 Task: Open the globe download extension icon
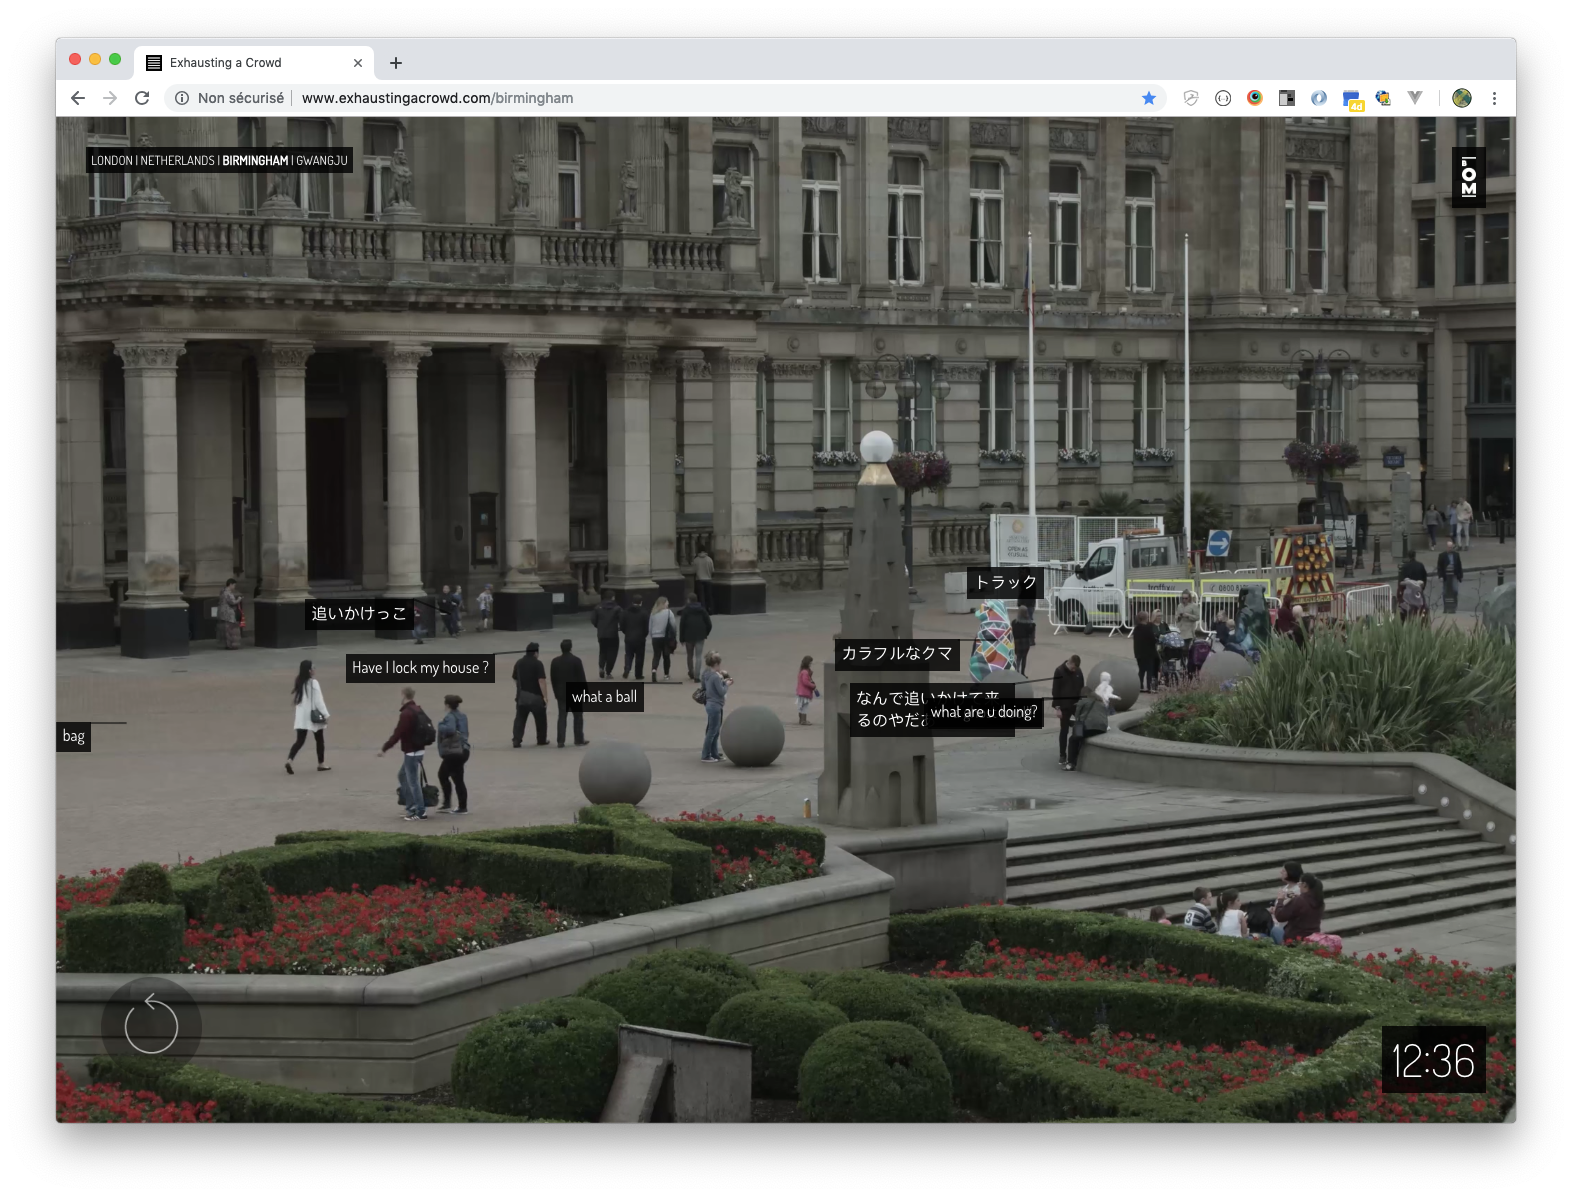coord(1383,98)
